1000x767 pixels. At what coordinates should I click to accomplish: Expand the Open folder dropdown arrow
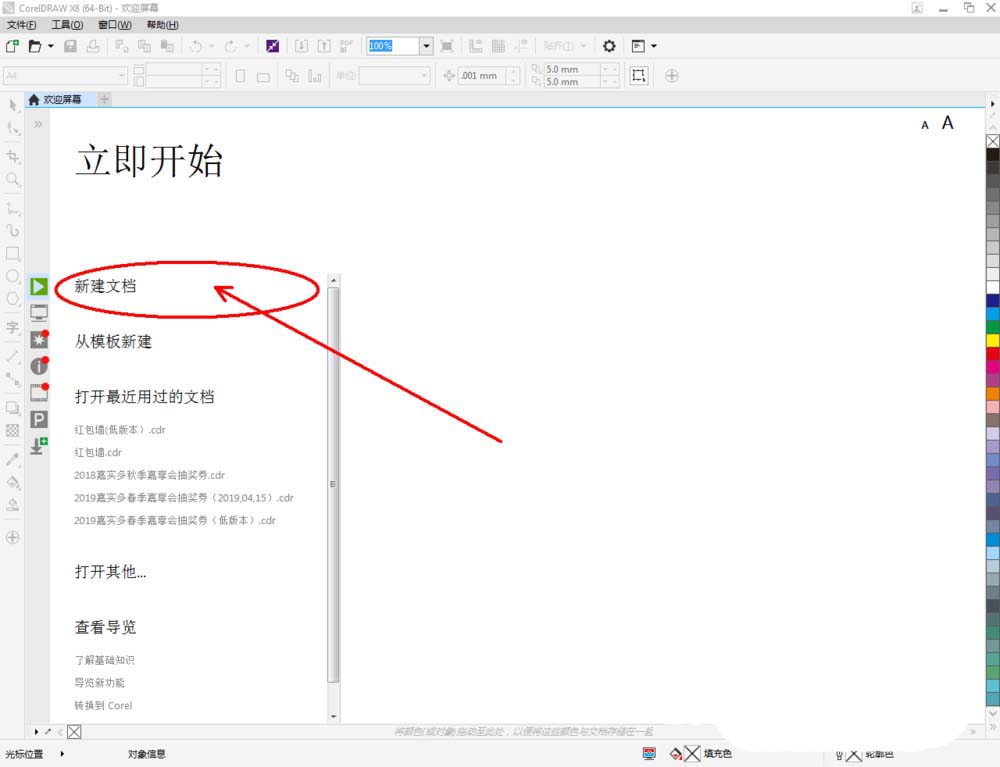point(51,46)
